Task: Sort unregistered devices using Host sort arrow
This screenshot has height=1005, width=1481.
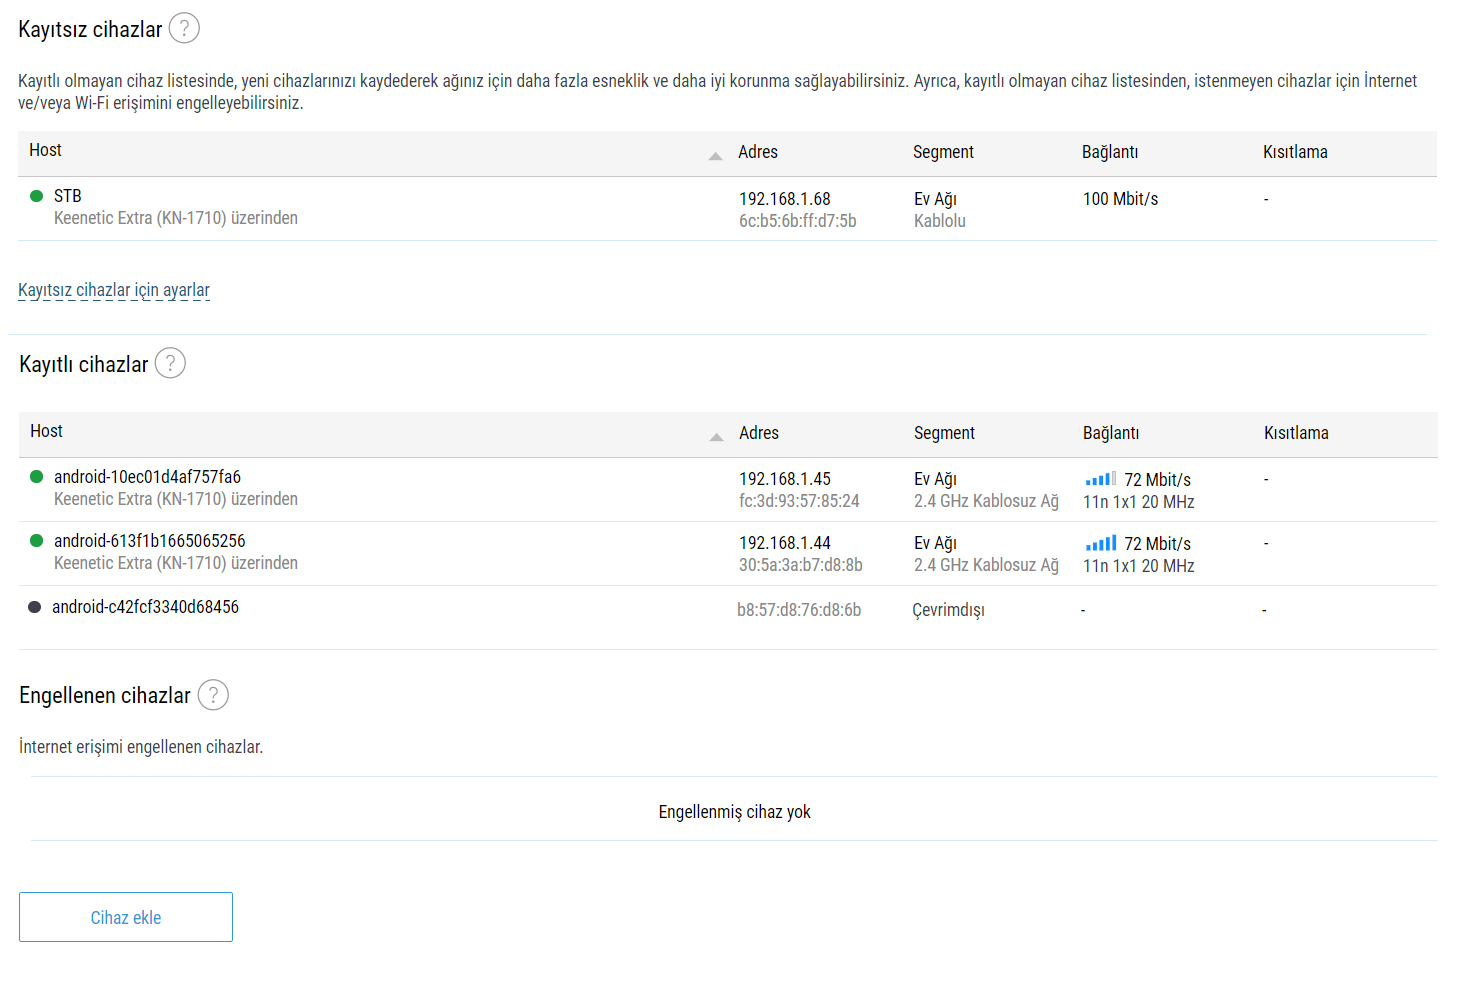Action: click(715, 155)
